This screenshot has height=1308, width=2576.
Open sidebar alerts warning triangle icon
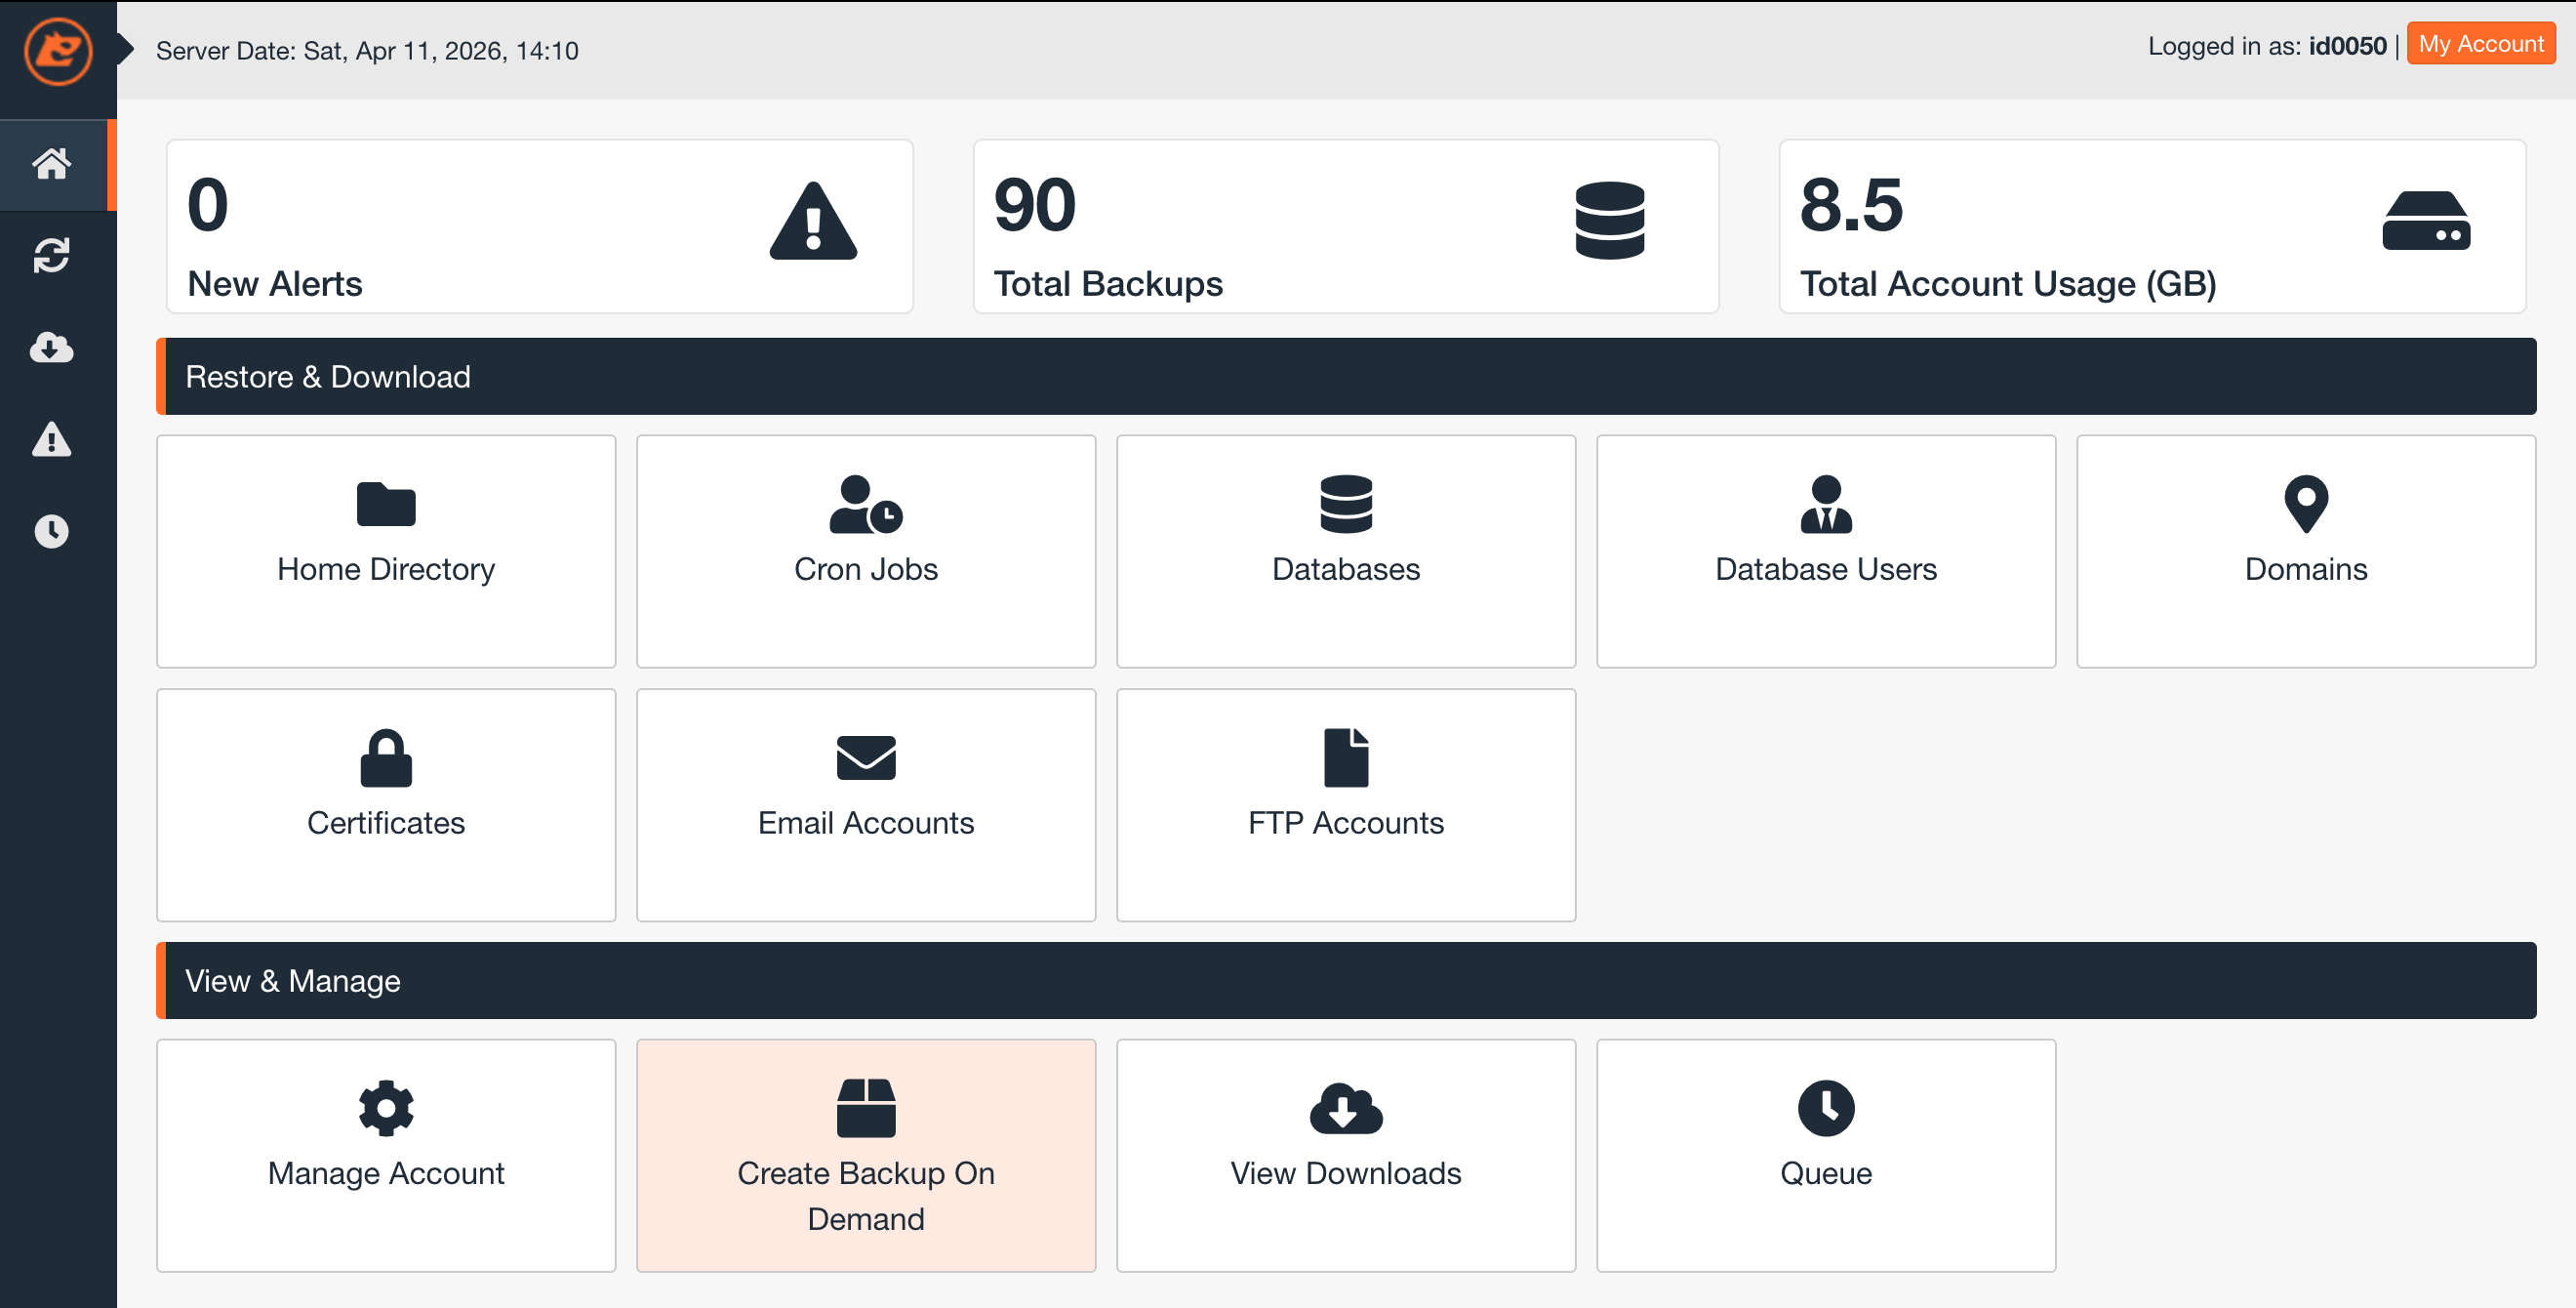point(52,440)
